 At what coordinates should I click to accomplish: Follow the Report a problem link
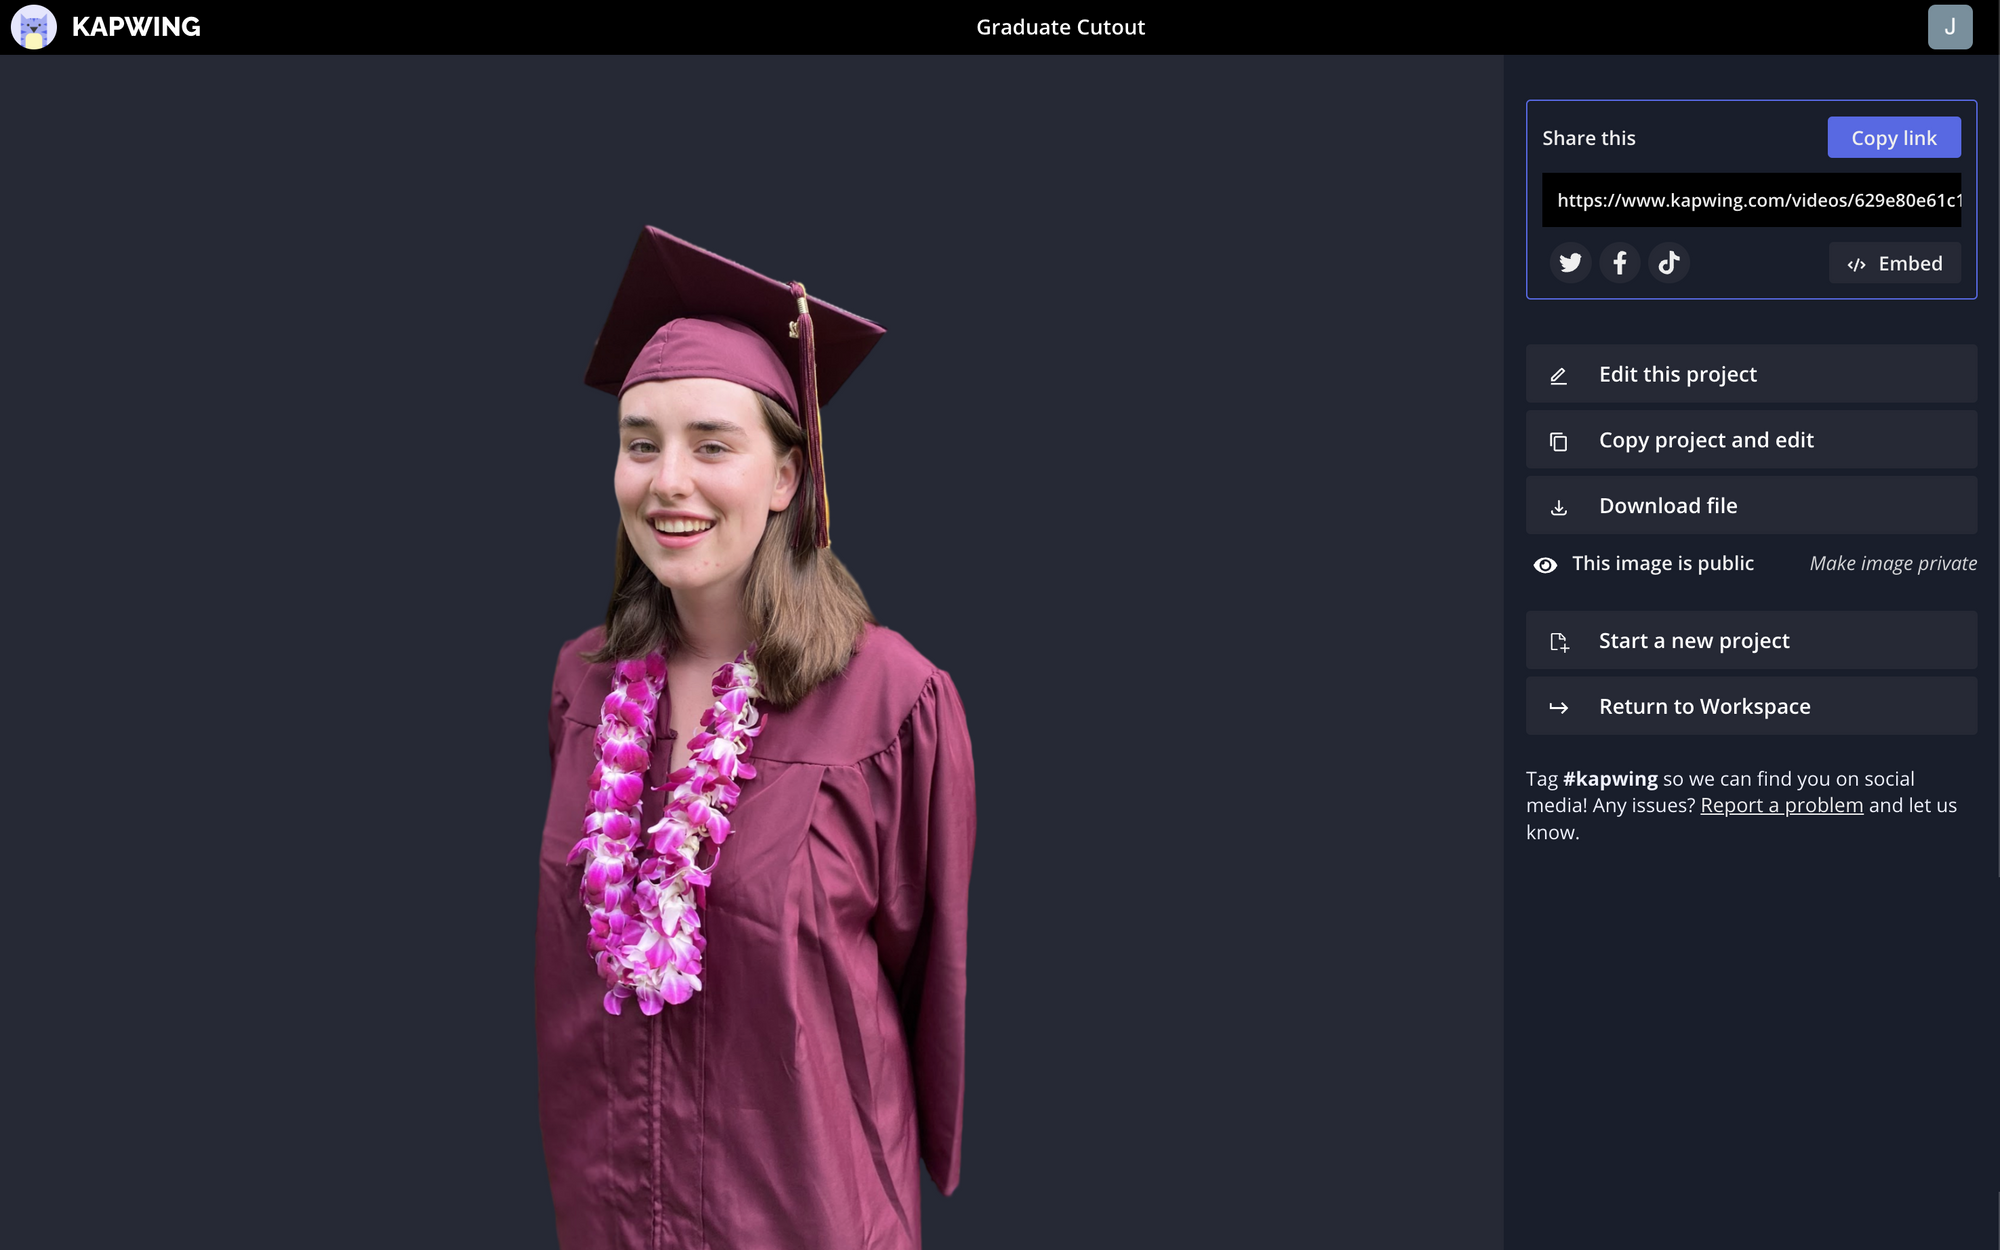tap(1781, 806)
